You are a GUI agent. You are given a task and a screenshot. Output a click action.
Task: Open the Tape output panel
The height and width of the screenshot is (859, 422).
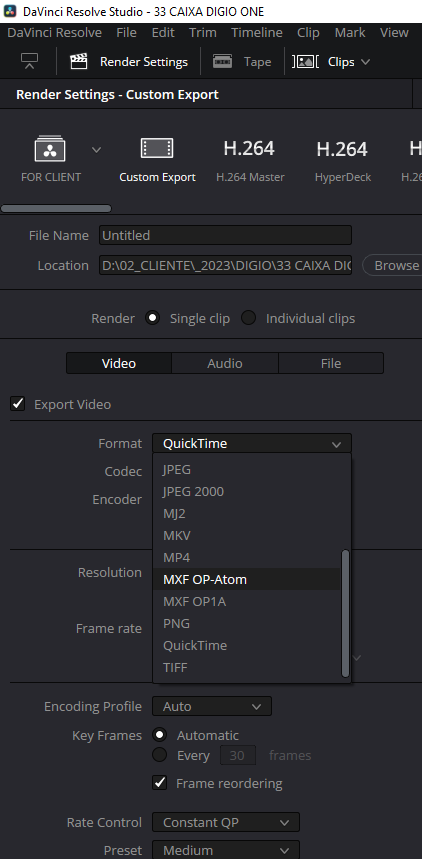point(242,62)
